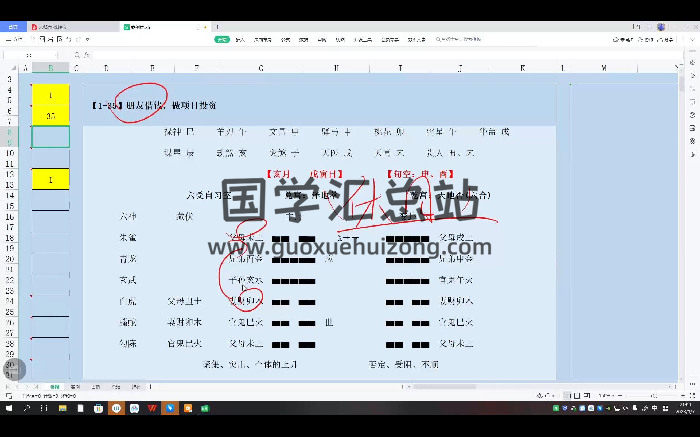Open taskbar search magnifier

[x=26, y=408]
